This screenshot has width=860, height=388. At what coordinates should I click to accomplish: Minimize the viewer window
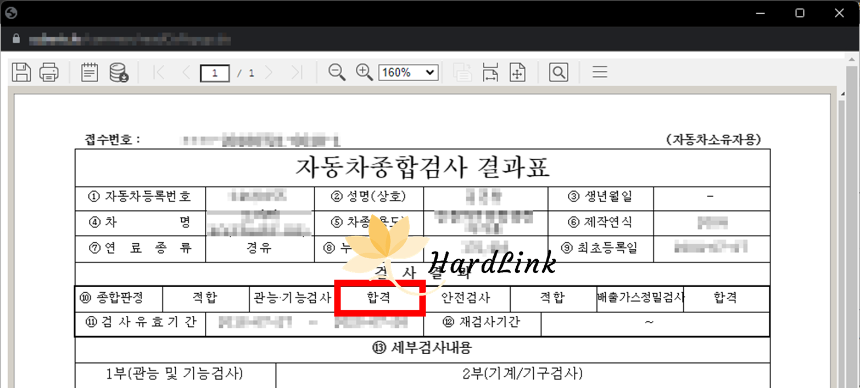pos(761,13)
